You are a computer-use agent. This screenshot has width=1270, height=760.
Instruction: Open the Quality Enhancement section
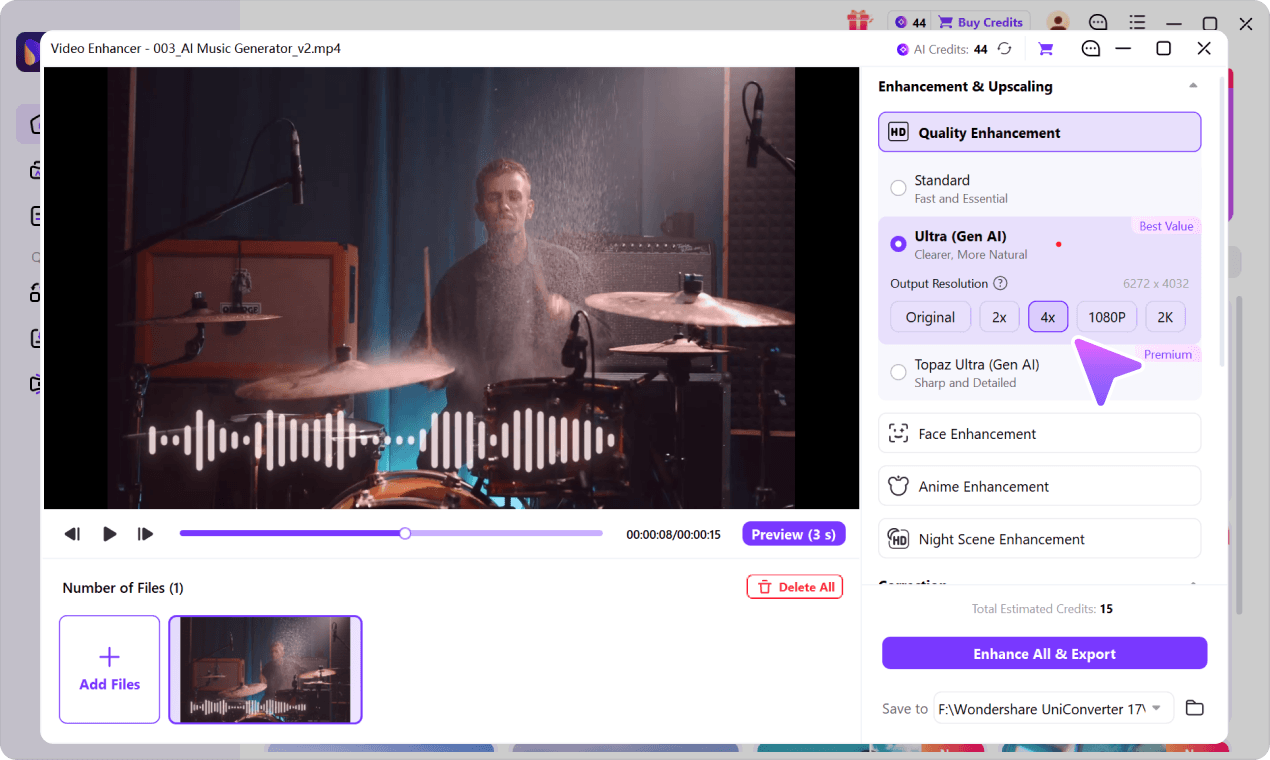1039,132
